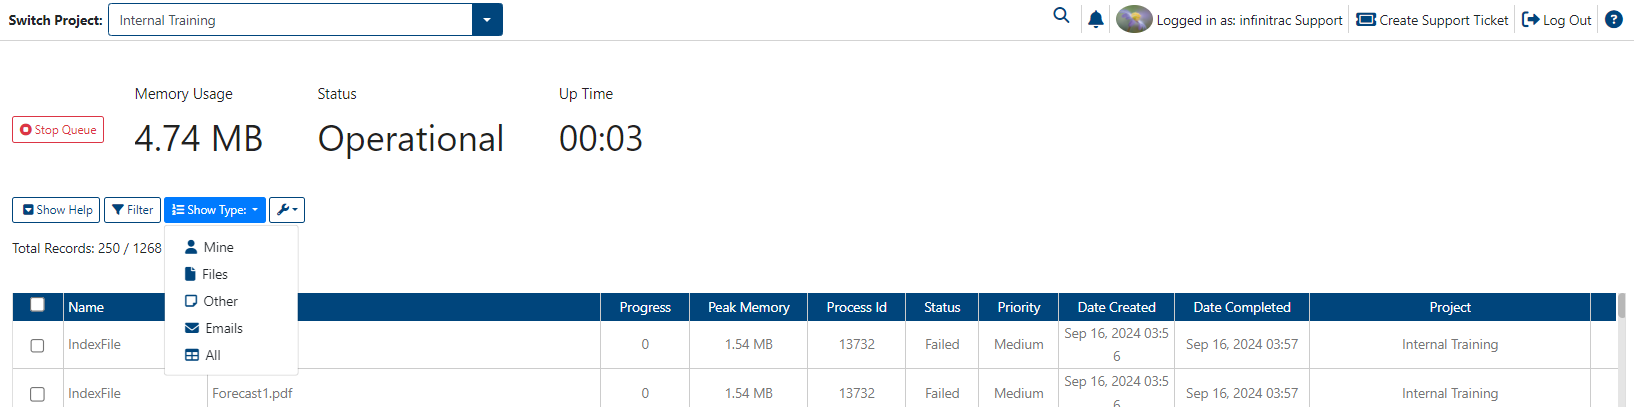The height and width of the screenshot is (407, 1634).
Task: Open the Filter button
Action: click(132, 210)
